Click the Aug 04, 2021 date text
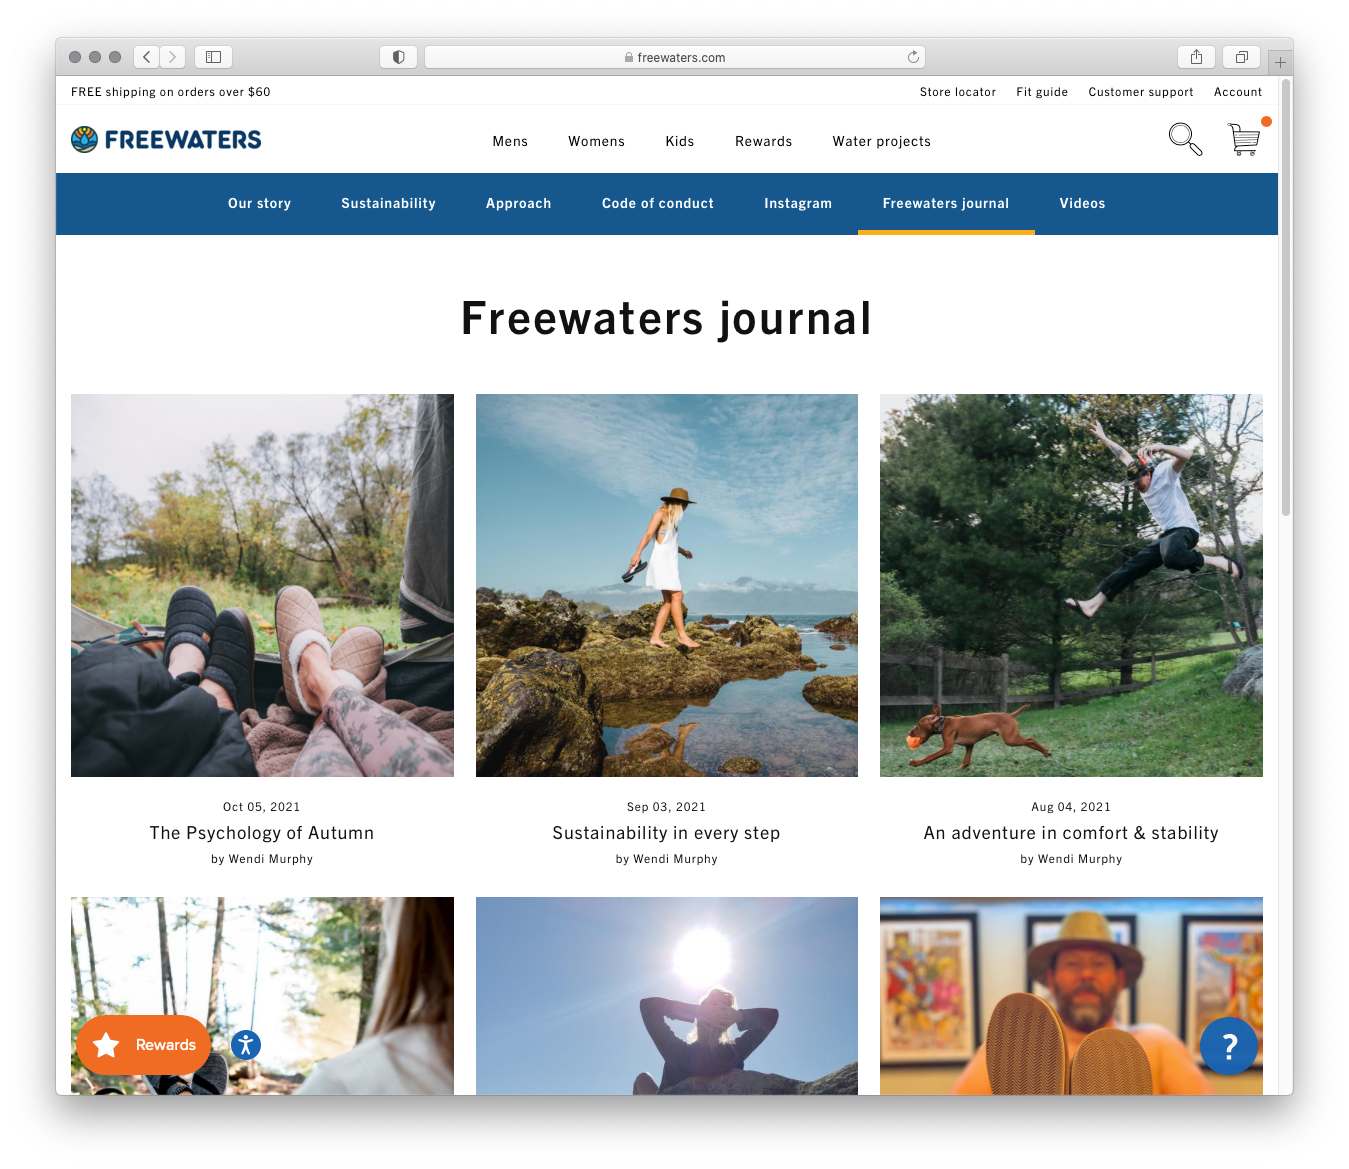This screenshot has height=1169, width=1349. (x=1071, y=807)
